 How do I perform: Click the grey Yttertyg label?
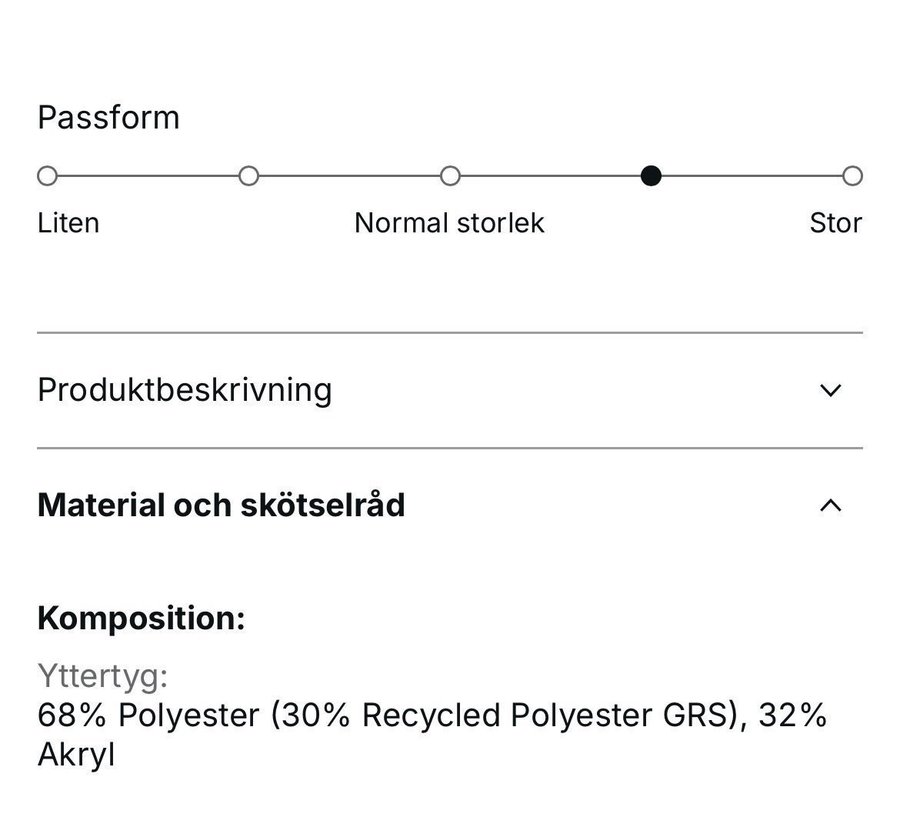point(102,677)
